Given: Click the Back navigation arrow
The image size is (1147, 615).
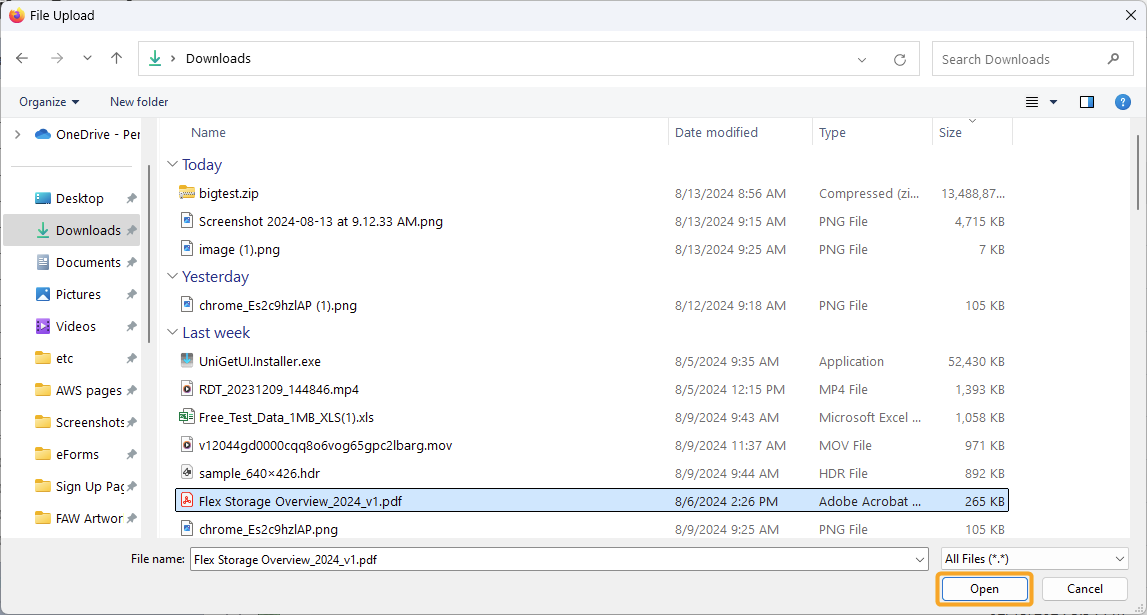Looking at the screenshot, I should click(x=22, y=58).
